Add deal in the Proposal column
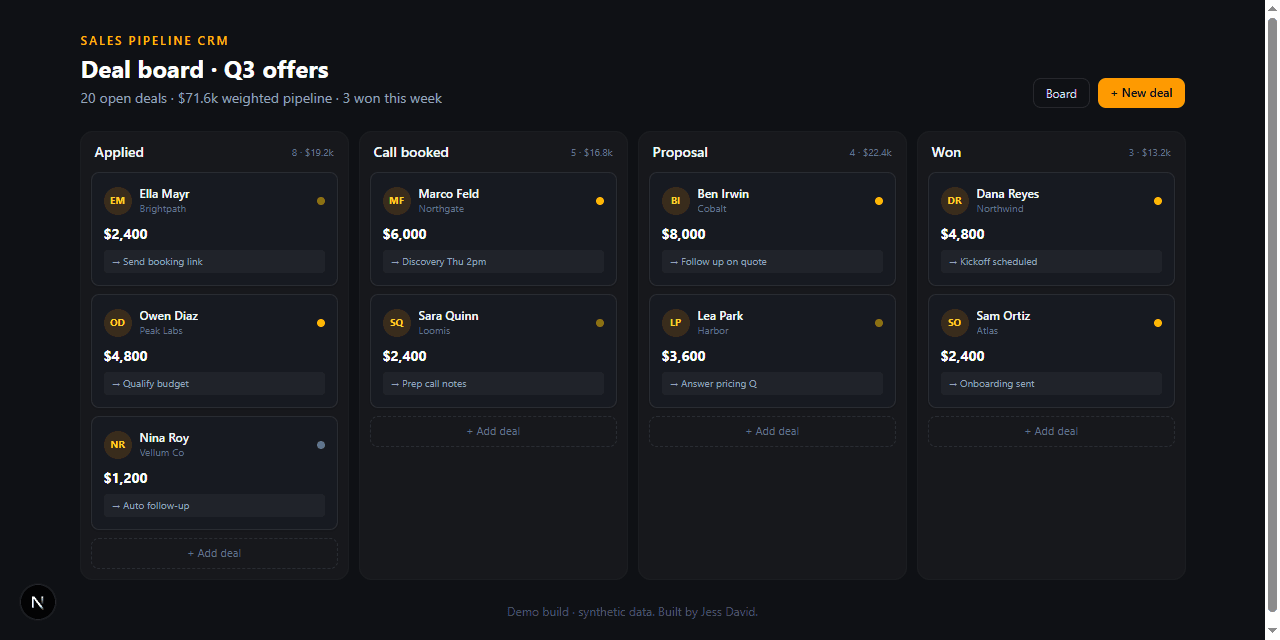1280x640 pixels. click(772, 431)
